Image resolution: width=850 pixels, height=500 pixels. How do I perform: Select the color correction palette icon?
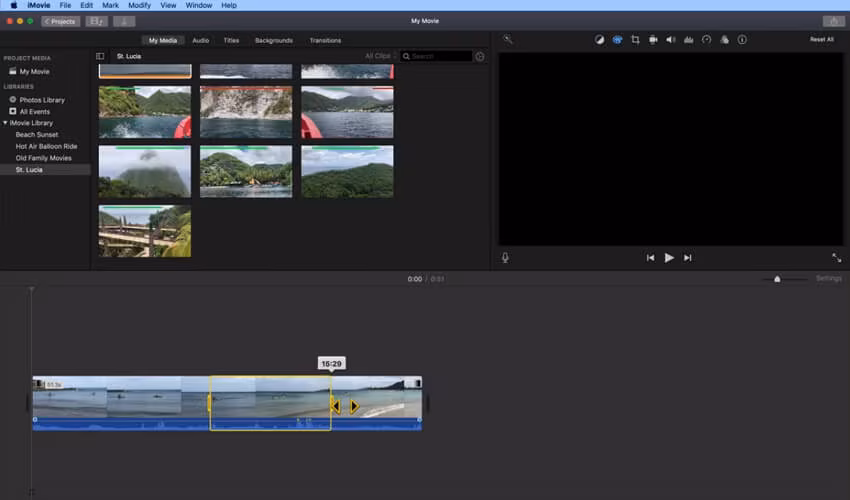pos(617,40)
